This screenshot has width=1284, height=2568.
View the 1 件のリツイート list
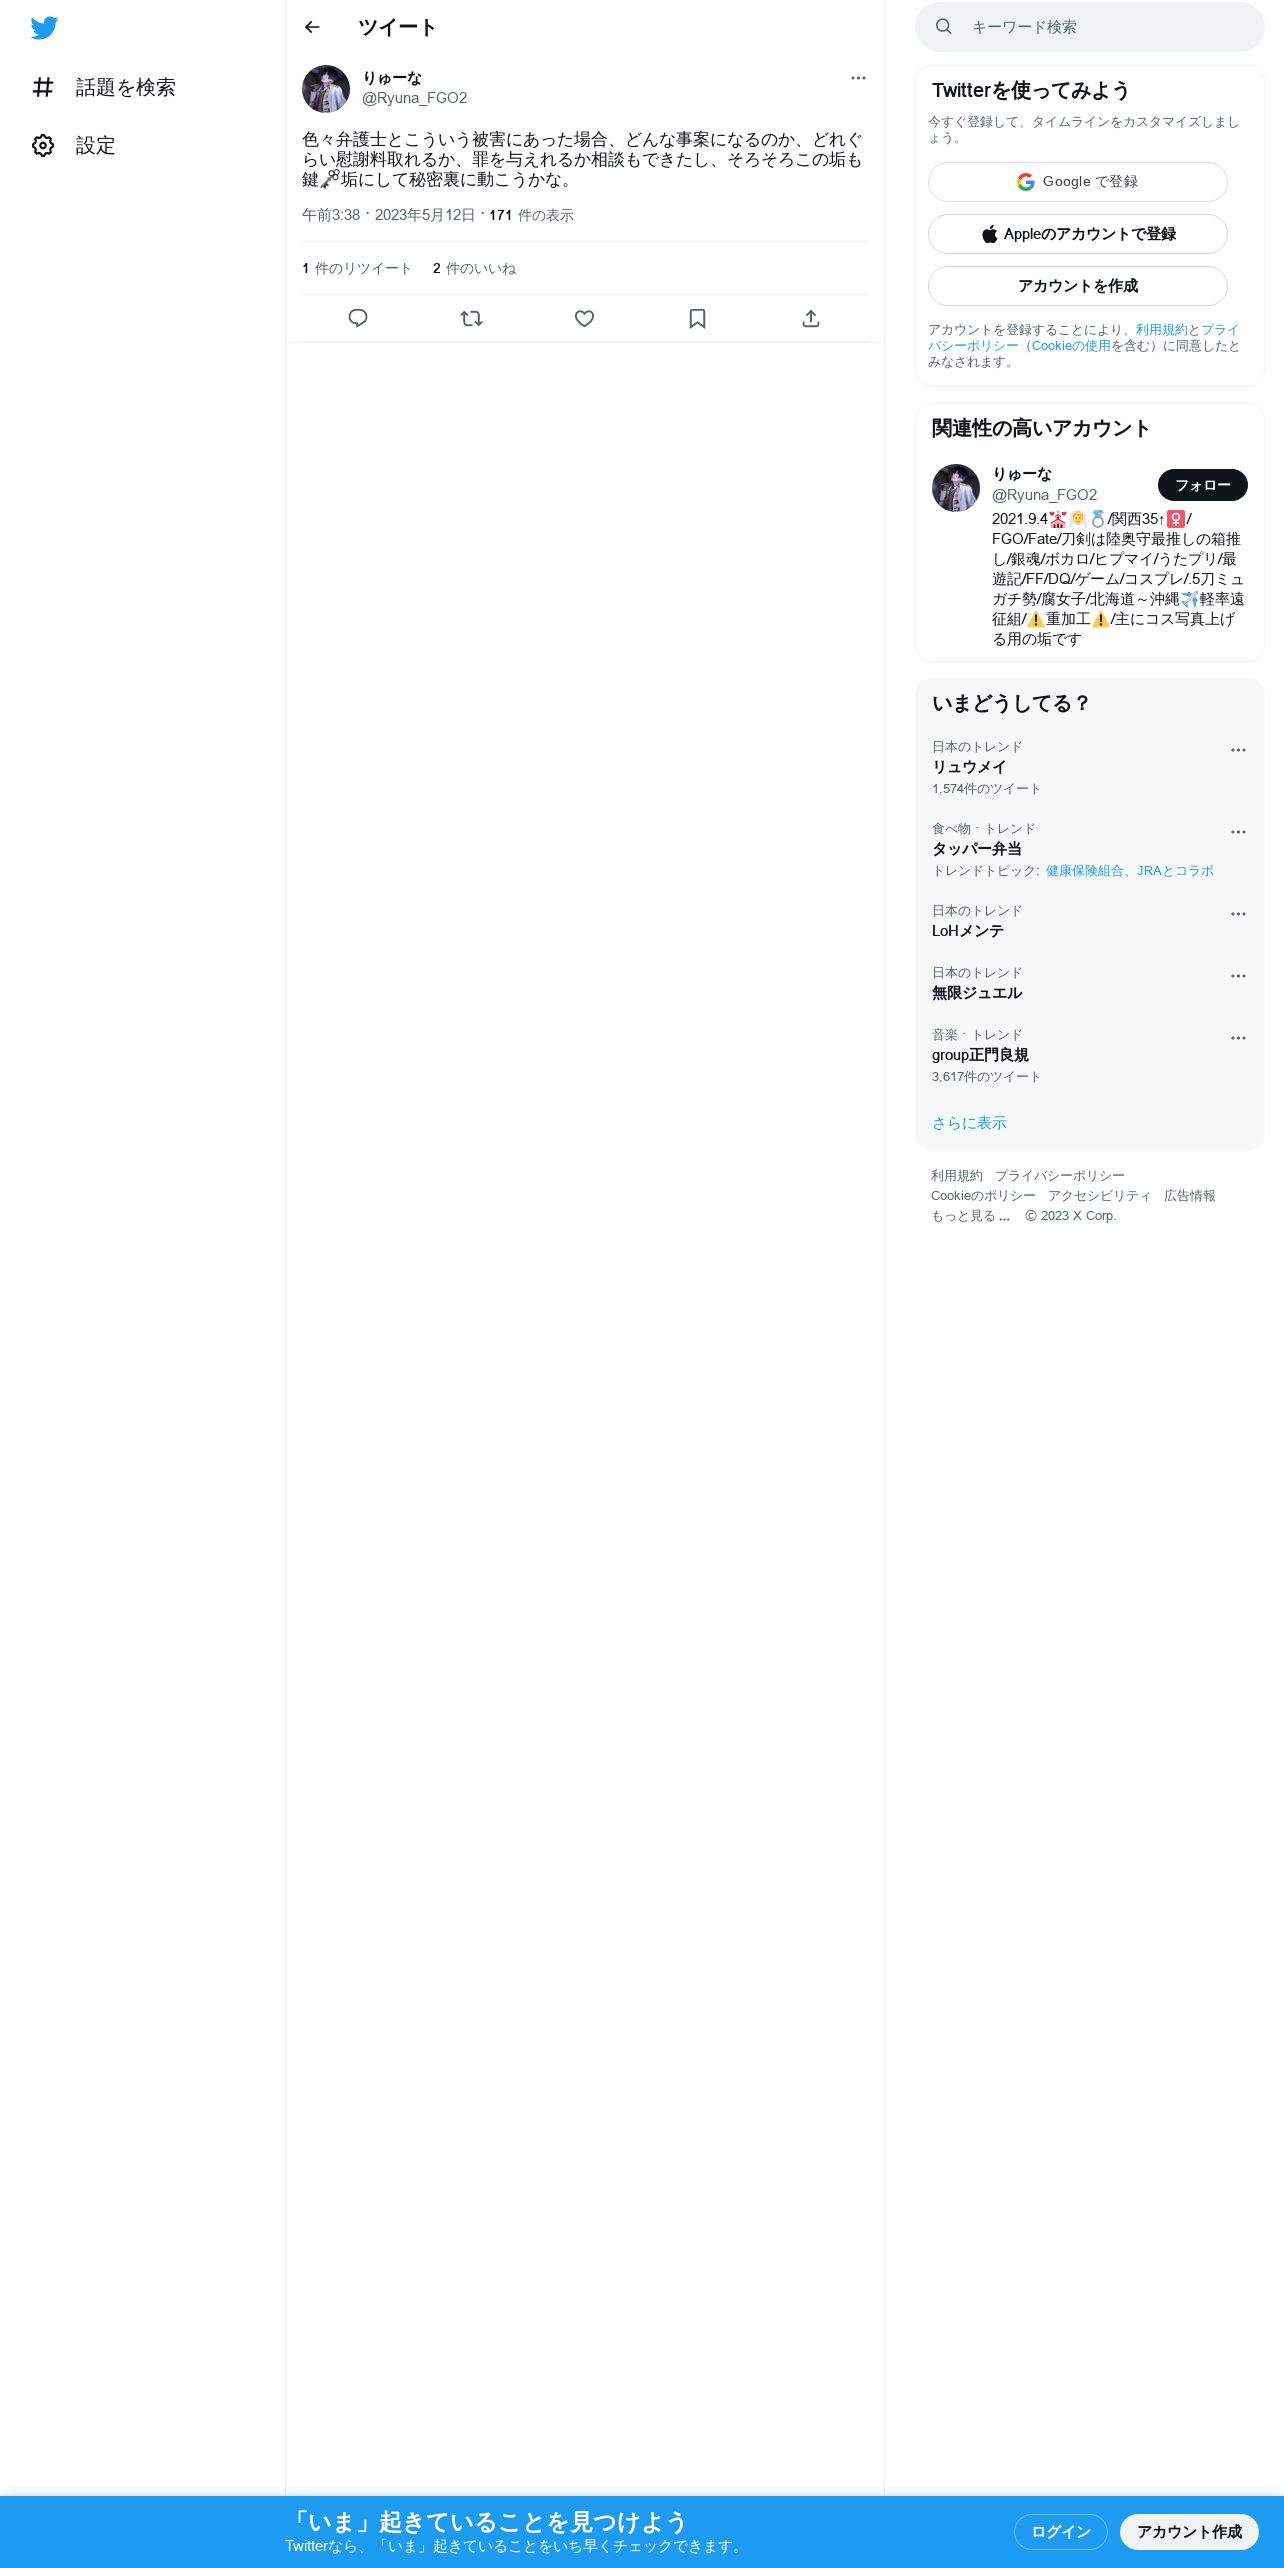tap(357, 268)
